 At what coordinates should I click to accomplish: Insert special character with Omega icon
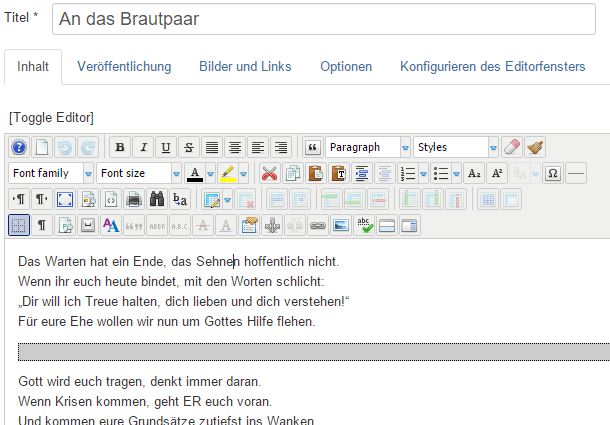click(x=553, y=173)
